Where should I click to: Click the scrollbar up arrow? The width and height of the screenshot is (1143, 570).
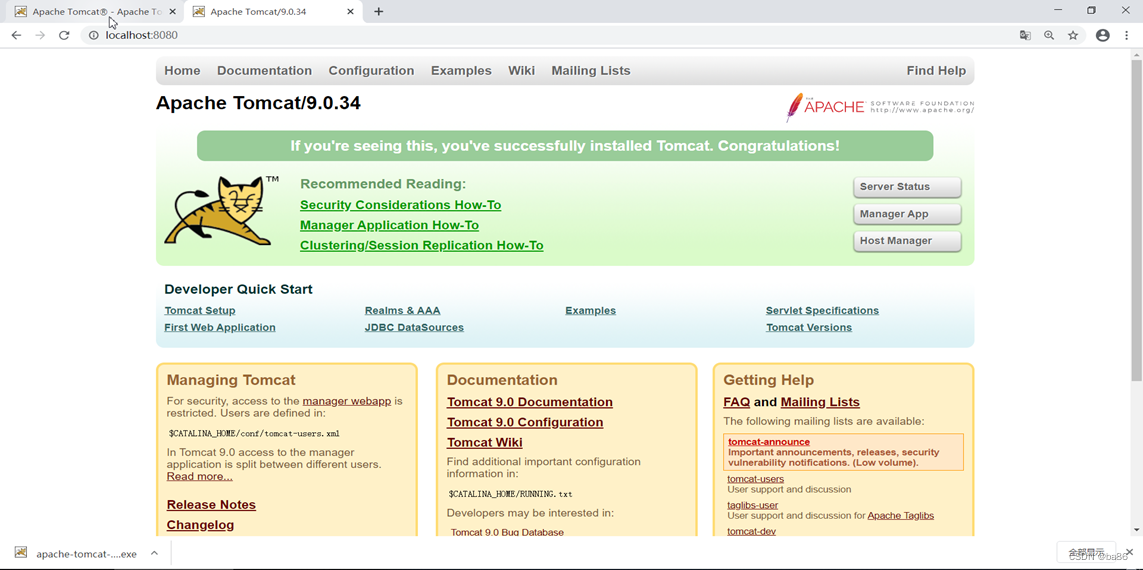(1136, 54)
